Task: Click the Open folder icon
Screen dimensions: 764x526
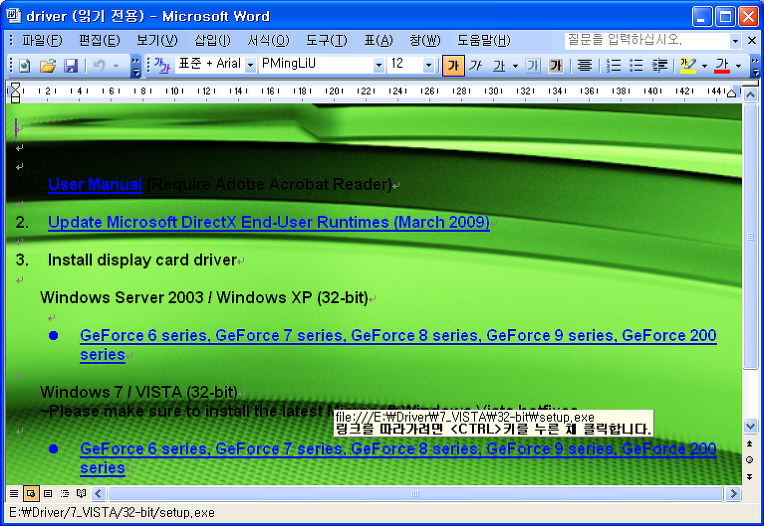Action: click(x=48, y=65)
